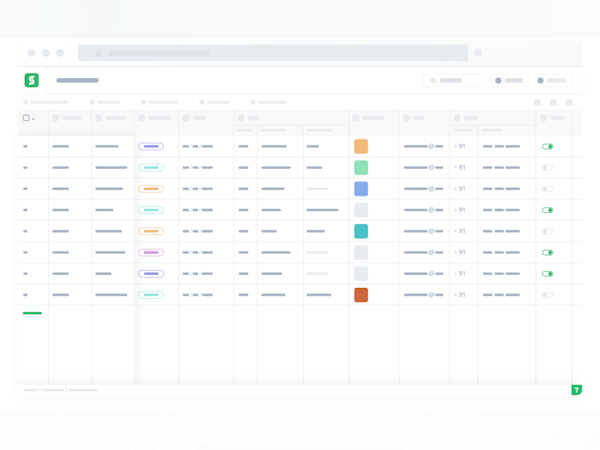Viewport: 600px width, 450px height.
Task: Click the "@" email cell in the teal swatch row
Action: 424,232
